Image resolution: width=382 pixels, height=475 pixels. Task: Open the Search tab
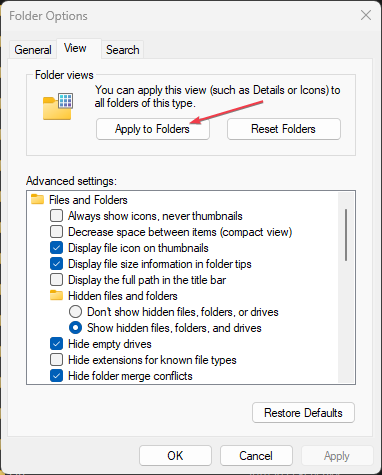[122, 50]
